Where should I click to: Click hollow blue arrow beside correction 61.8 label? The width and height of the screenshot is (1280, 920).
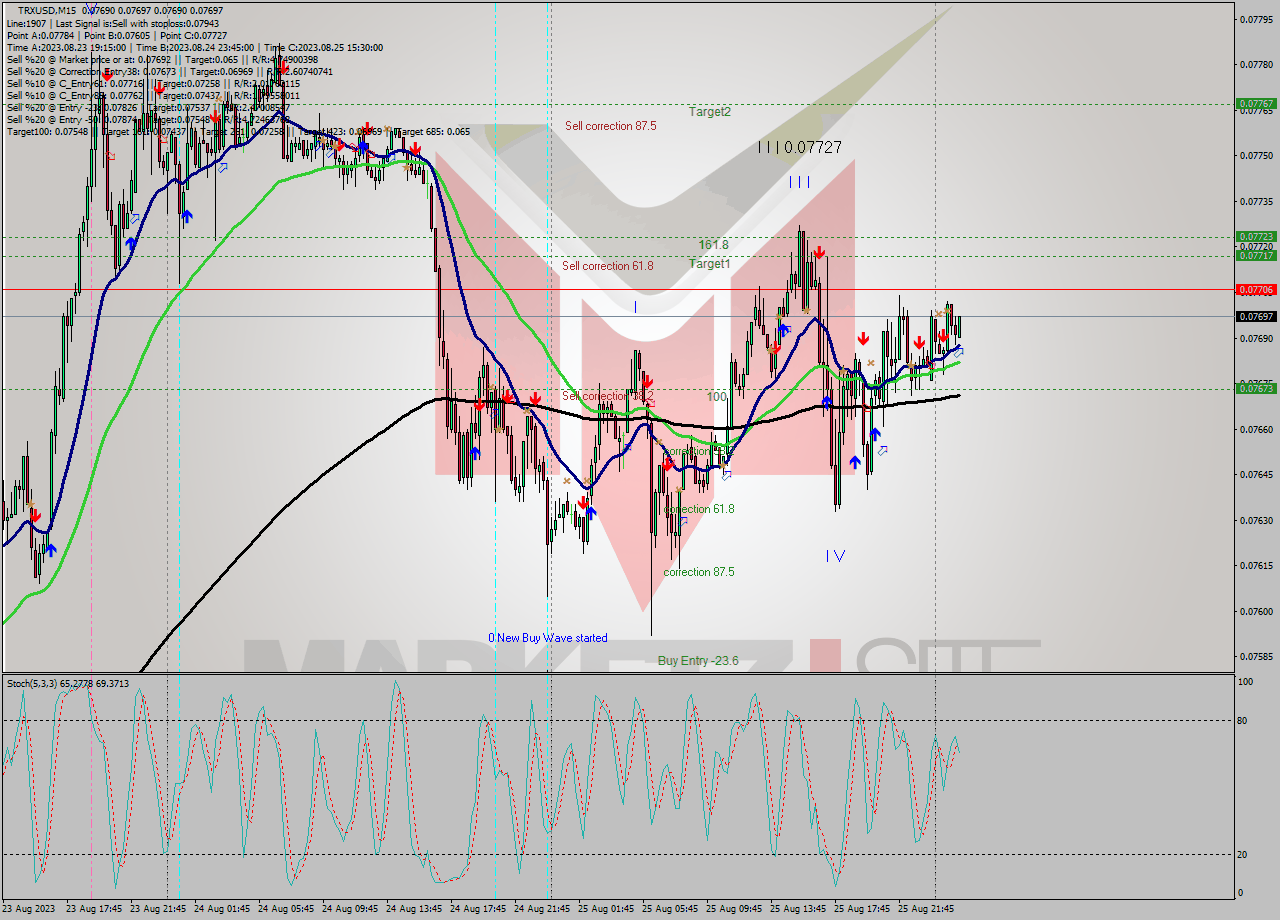(x=683, y=521)
